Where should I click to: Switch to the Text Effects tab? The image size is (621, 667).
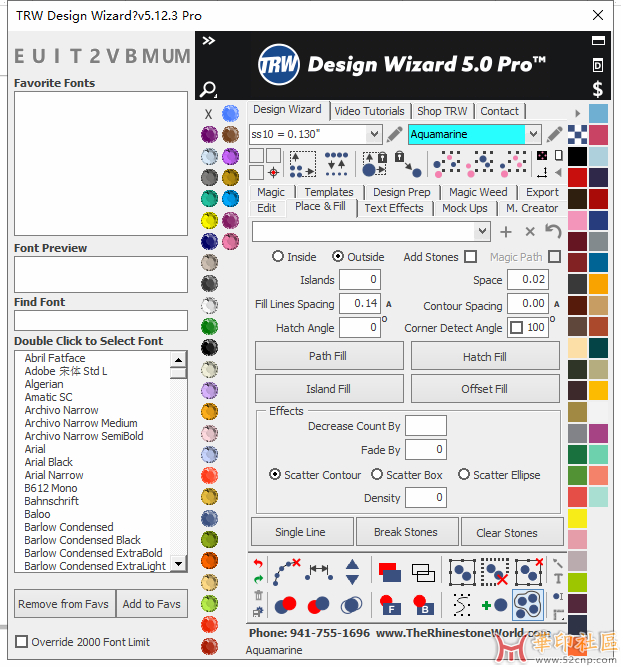pyautogui.click(x=394, y=208)
